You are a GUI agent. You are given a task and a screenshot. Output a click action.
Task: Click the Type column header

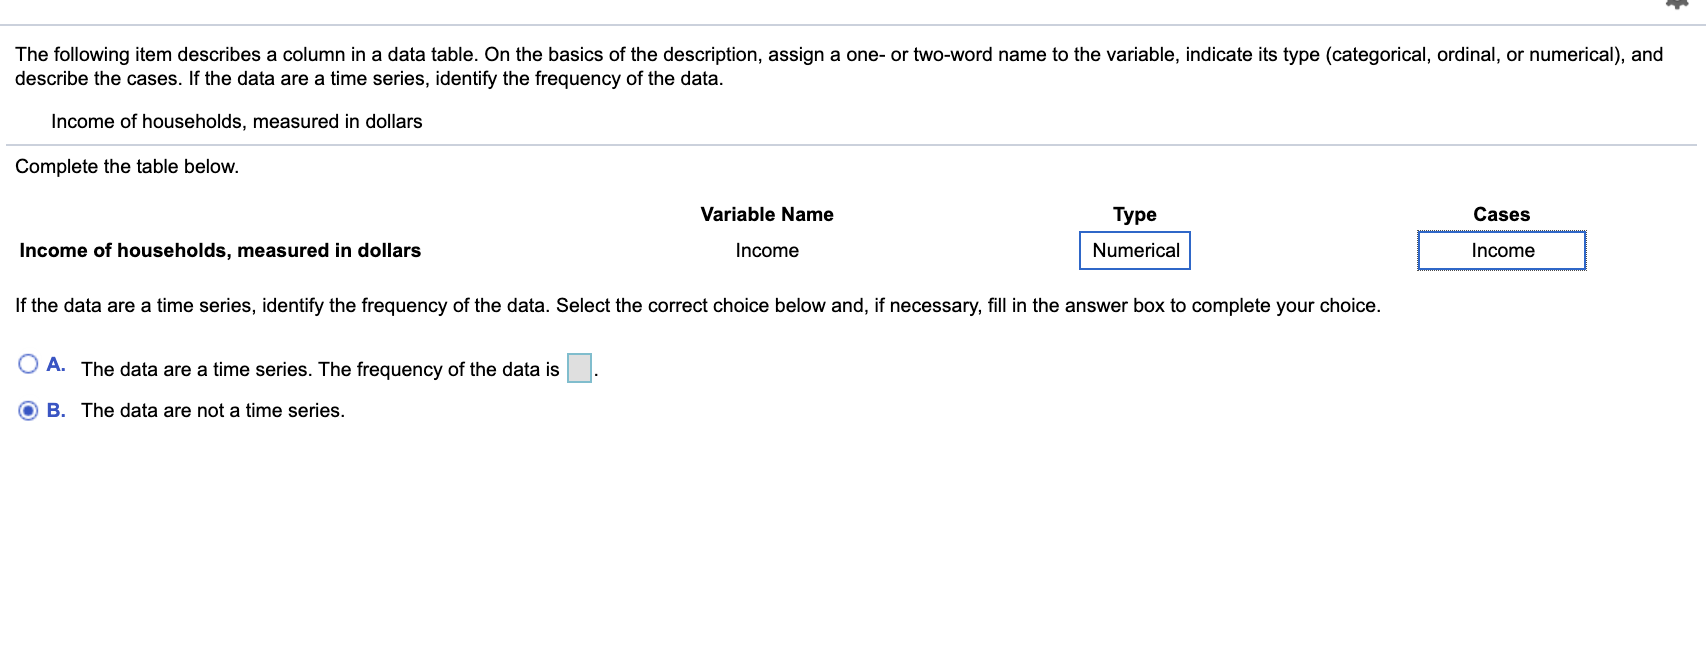coord(1134,214)
